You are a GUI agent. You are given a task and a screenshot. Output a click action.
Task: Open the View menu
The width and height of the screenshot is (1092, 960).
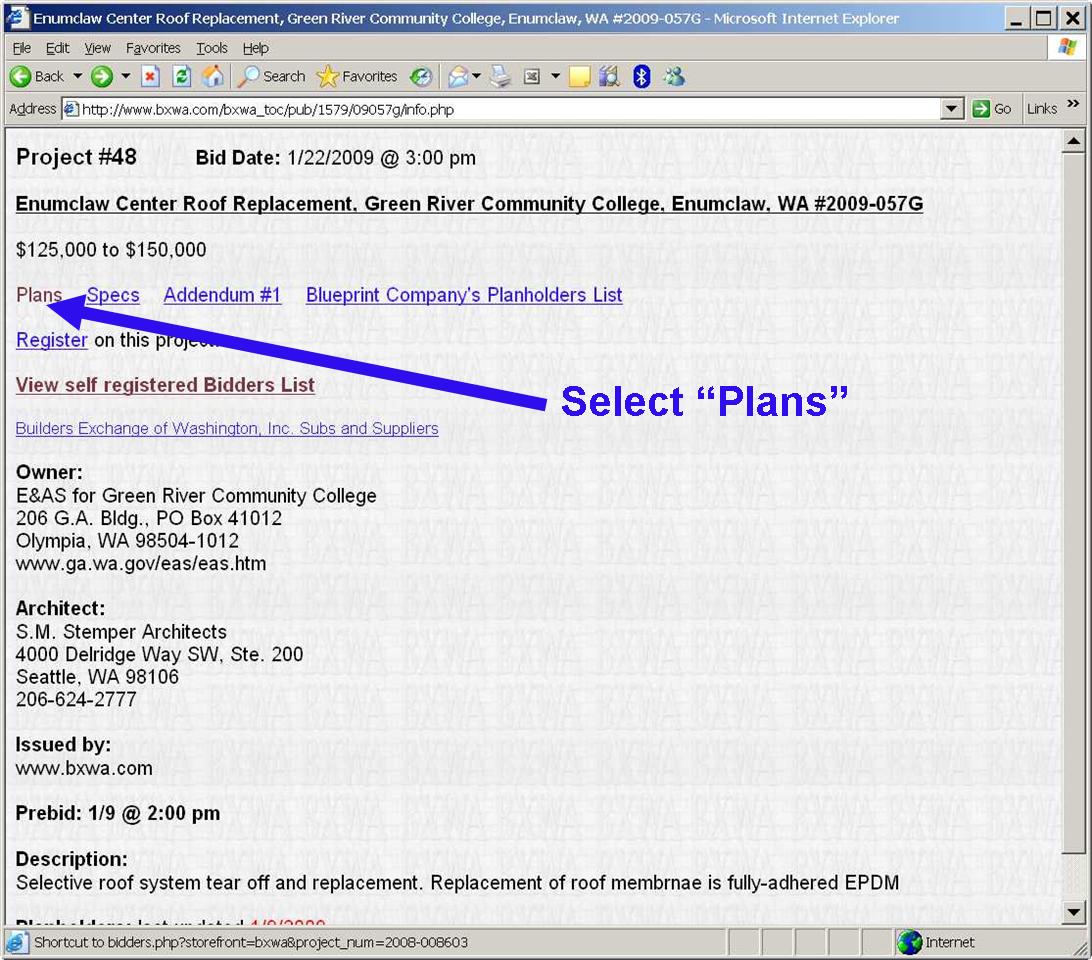97,48
